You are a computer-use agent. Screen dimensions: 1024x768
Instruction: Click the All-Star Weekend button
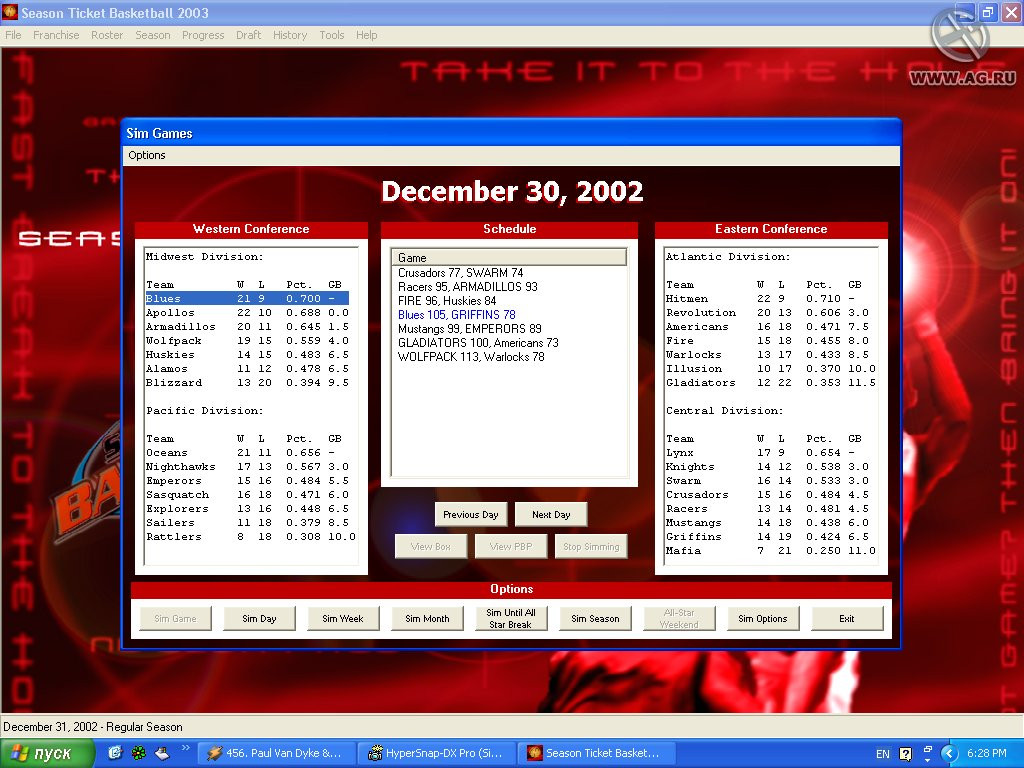(x=679, y=618)
